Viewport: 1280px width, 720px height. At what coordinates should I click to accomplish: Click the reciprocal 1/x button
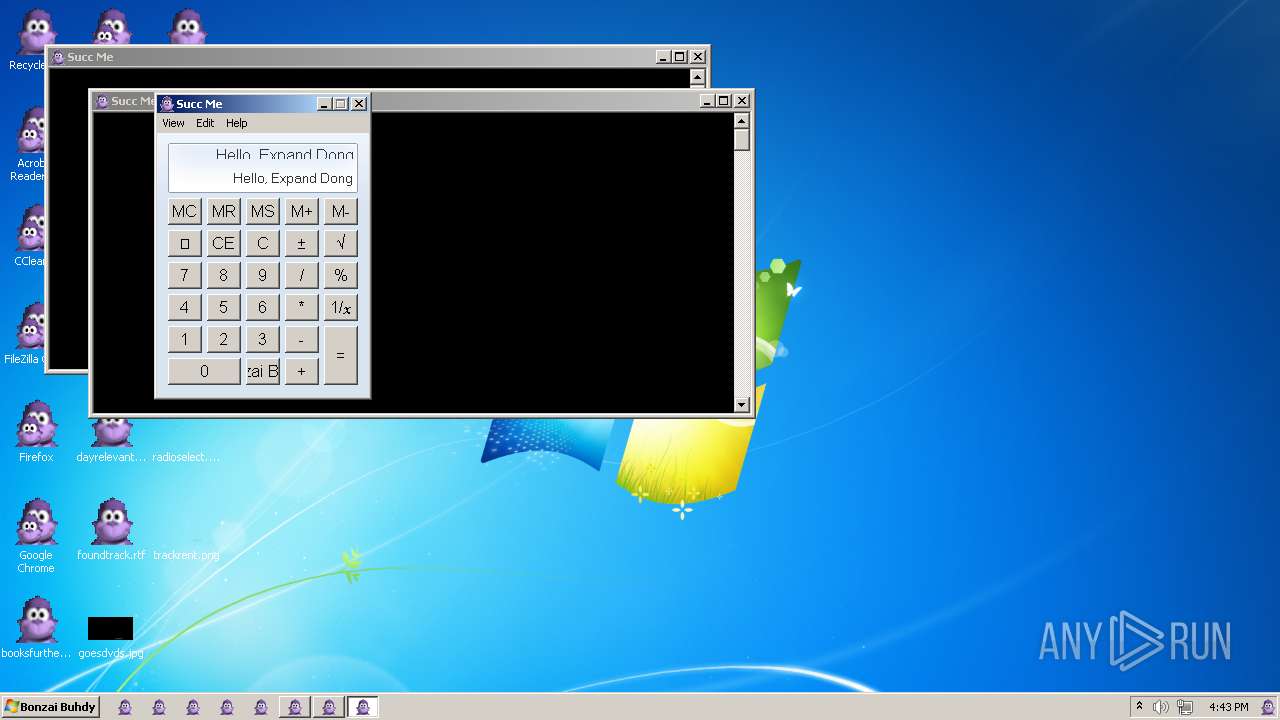click(340, 307)
